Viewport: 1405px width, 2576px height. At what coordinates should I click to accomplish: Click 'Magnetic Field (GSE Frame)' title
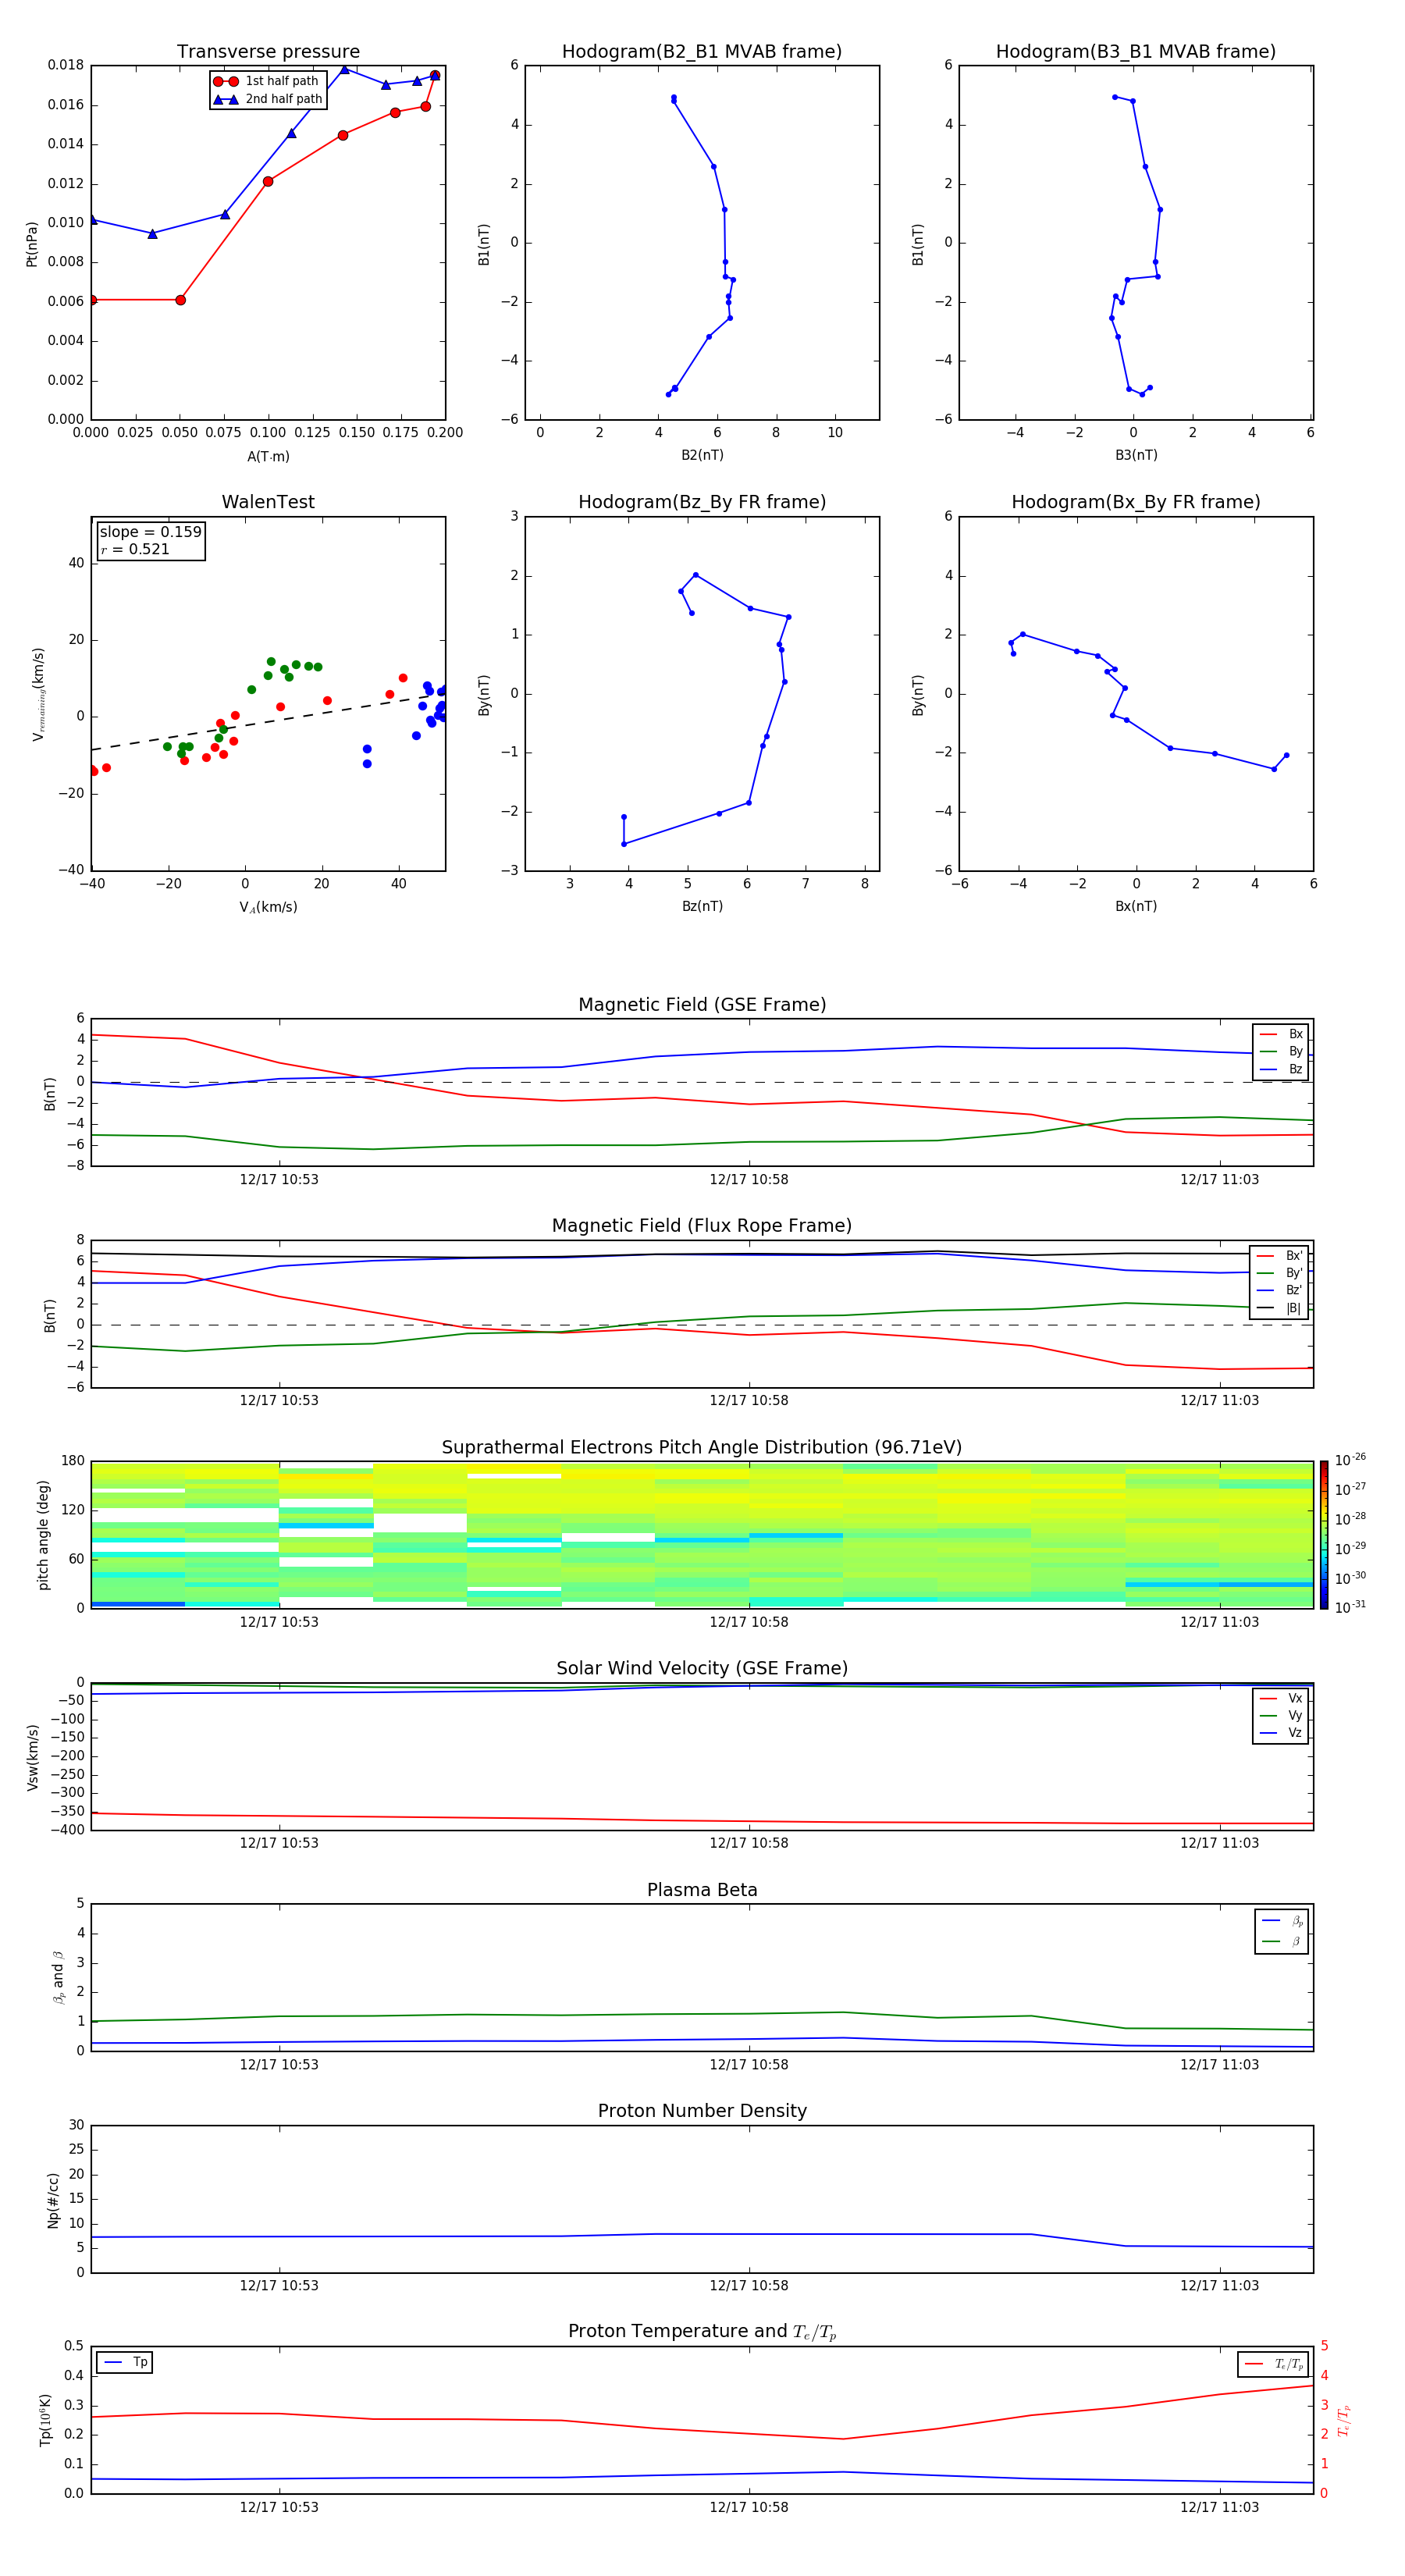coord(702,1005)
